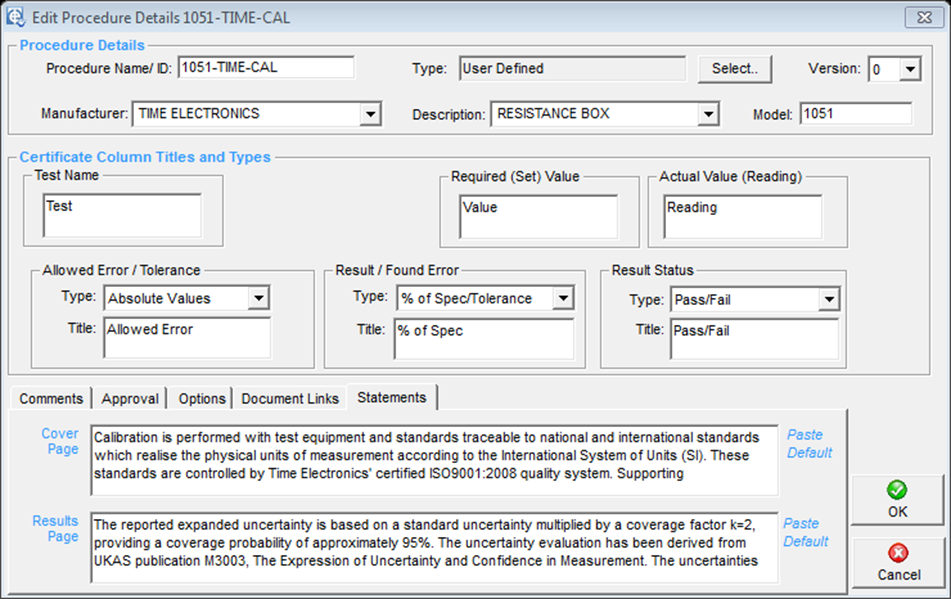Click the Cover Page statement text box
The height and width of the screenshot is (599, 951).
(x=433, y=460)
